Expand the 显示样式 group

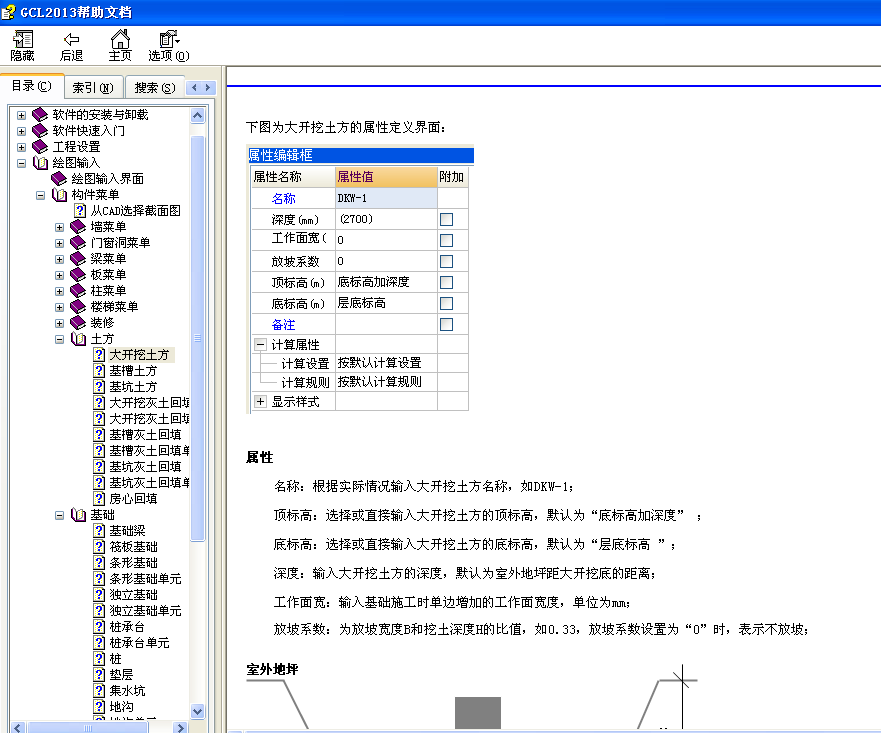click(x=260, y=402)
